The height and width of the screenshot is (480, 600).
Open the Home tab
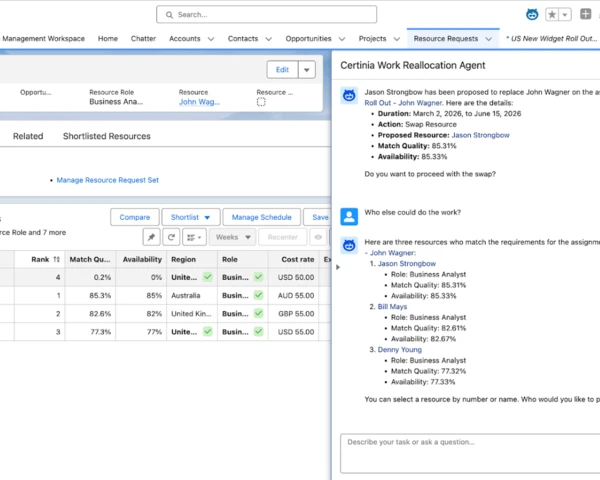tap(108, 39)
